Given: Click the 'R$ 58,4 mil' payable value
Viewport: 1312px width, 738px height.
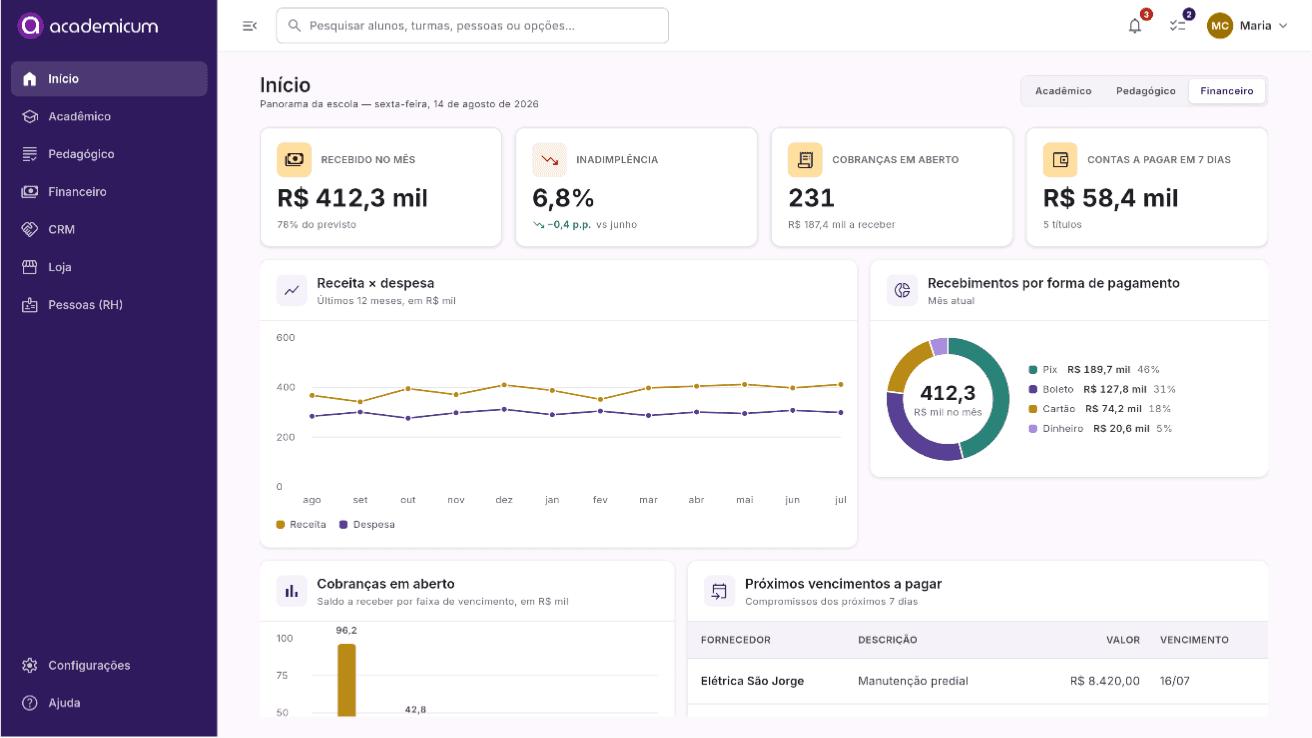Looking at the screenshot, I should [1111, 198].
